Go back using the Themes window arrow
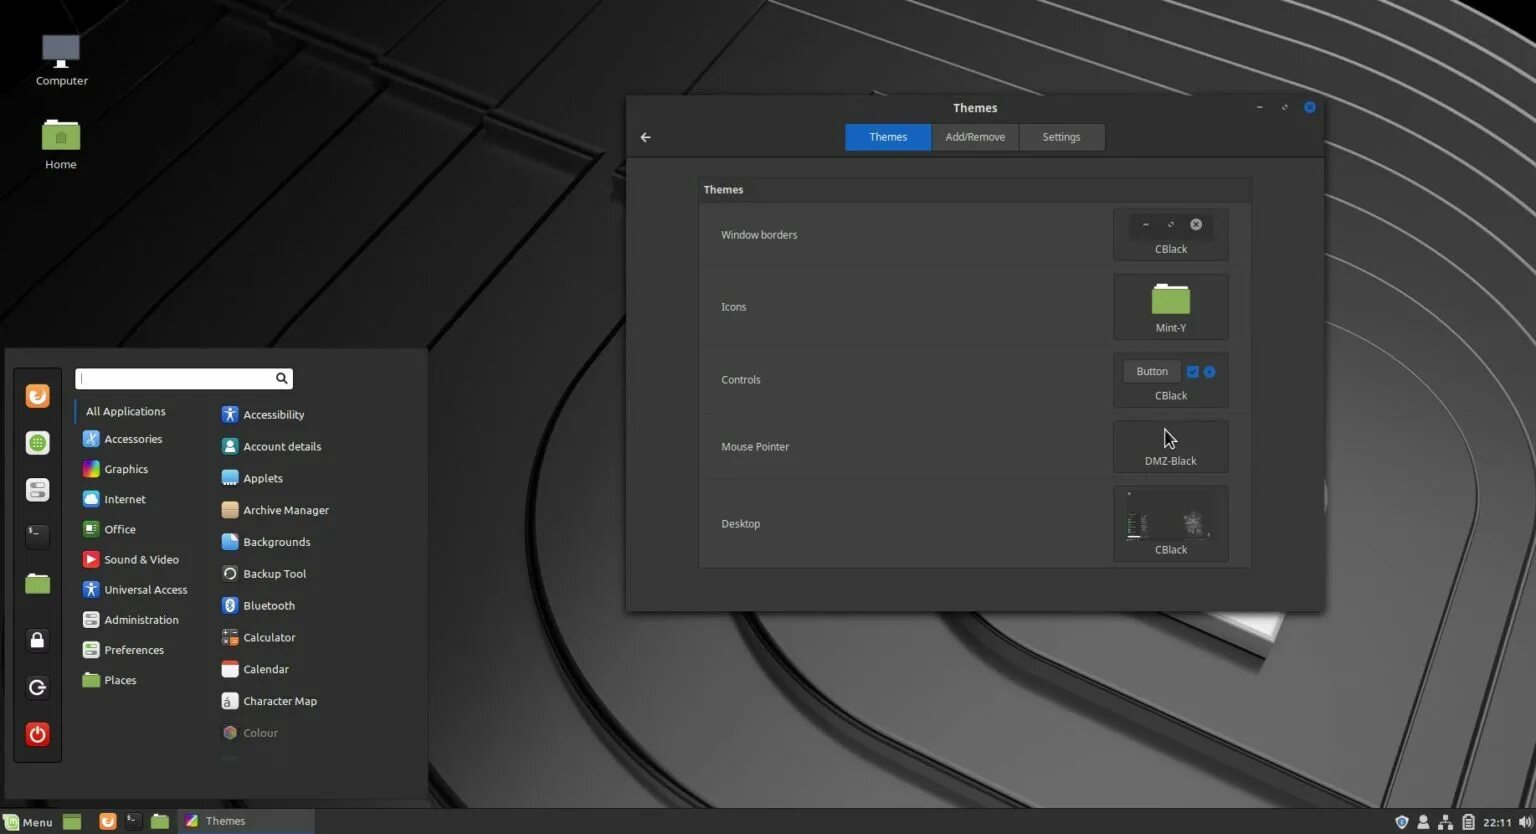This screenshot has height=834, width=1536. pos(645,137)
